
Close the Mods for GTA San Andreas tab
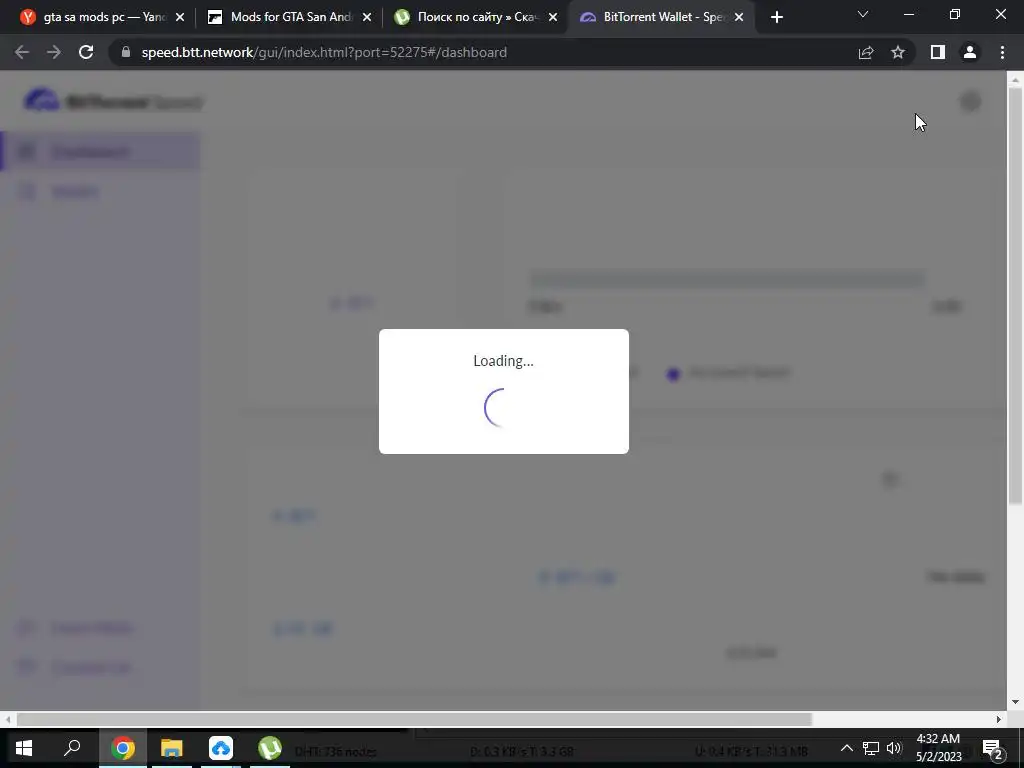tap(367, 18)
